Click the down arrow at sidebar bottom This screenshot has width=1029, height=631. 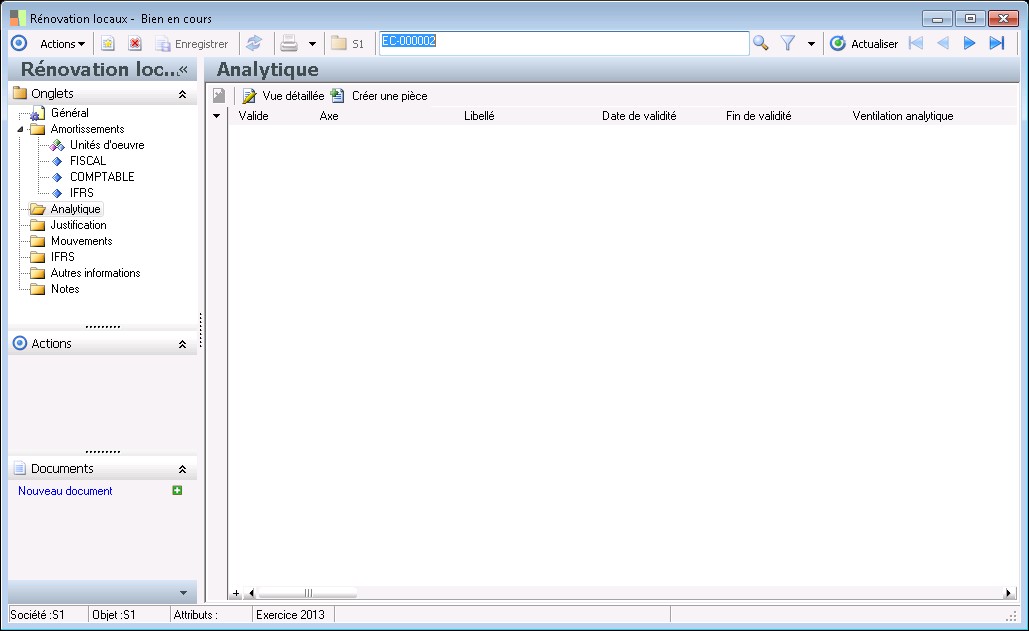[183, 593]
